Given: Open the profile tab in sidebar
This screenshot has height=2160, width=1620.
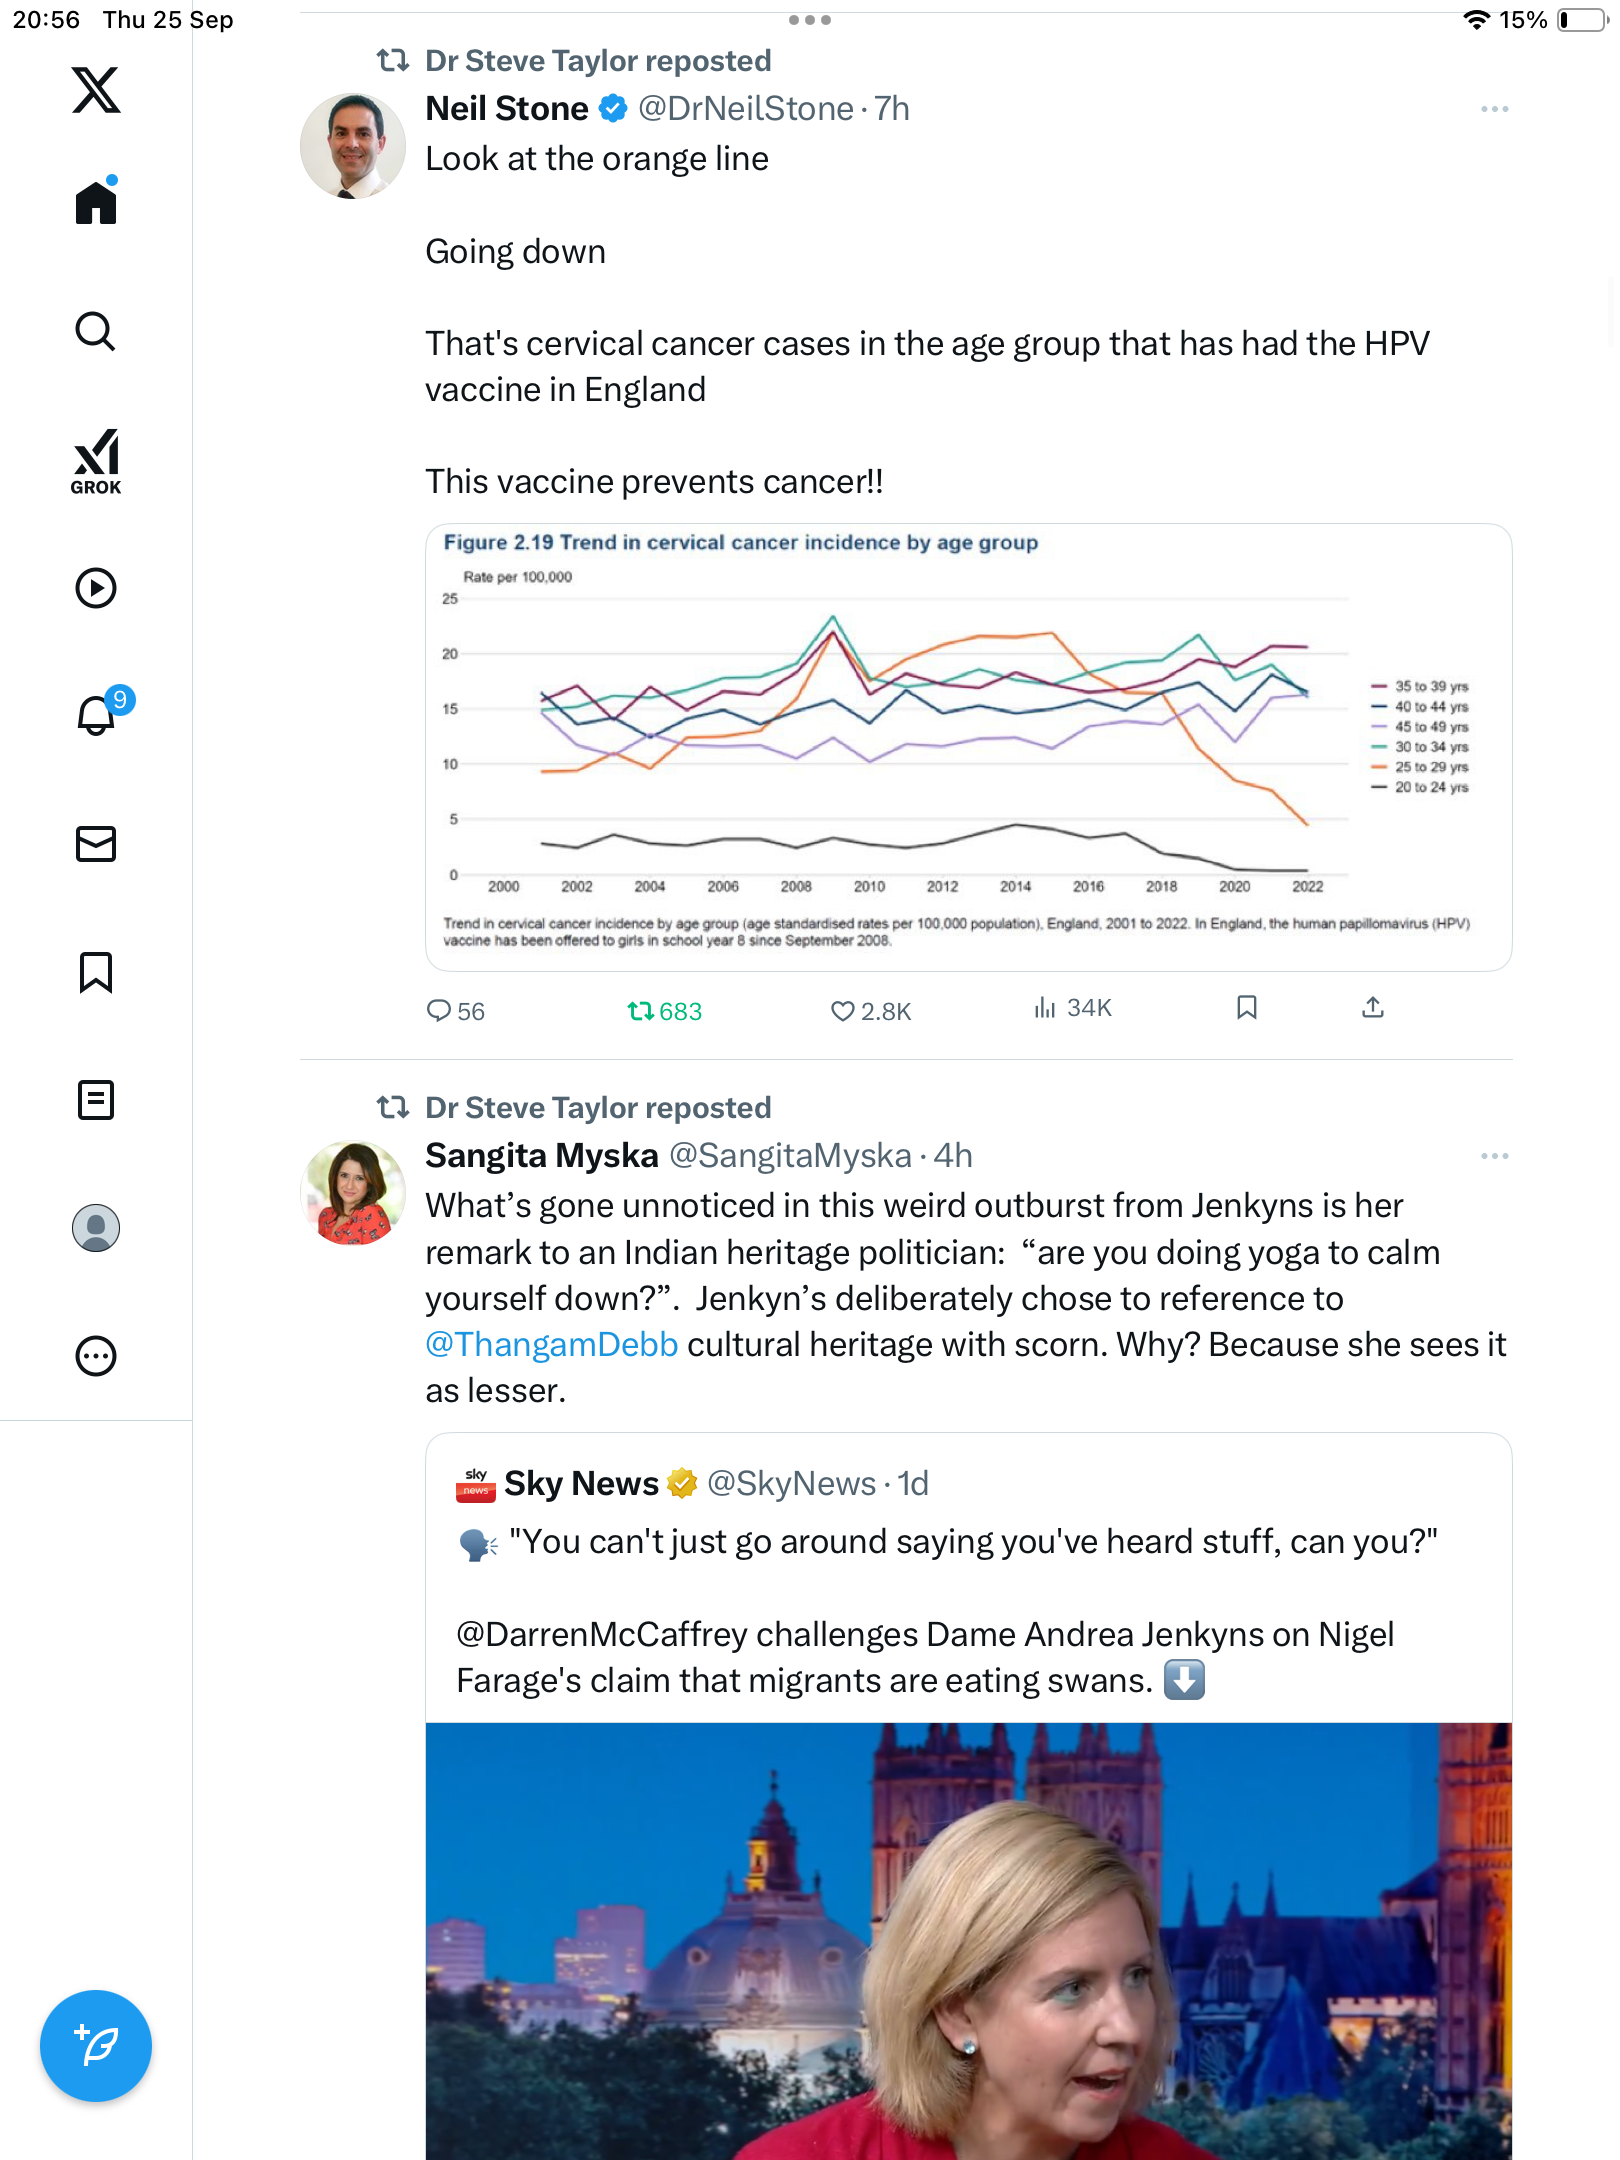Looking at the screenshot, I should coord(96,1228).
